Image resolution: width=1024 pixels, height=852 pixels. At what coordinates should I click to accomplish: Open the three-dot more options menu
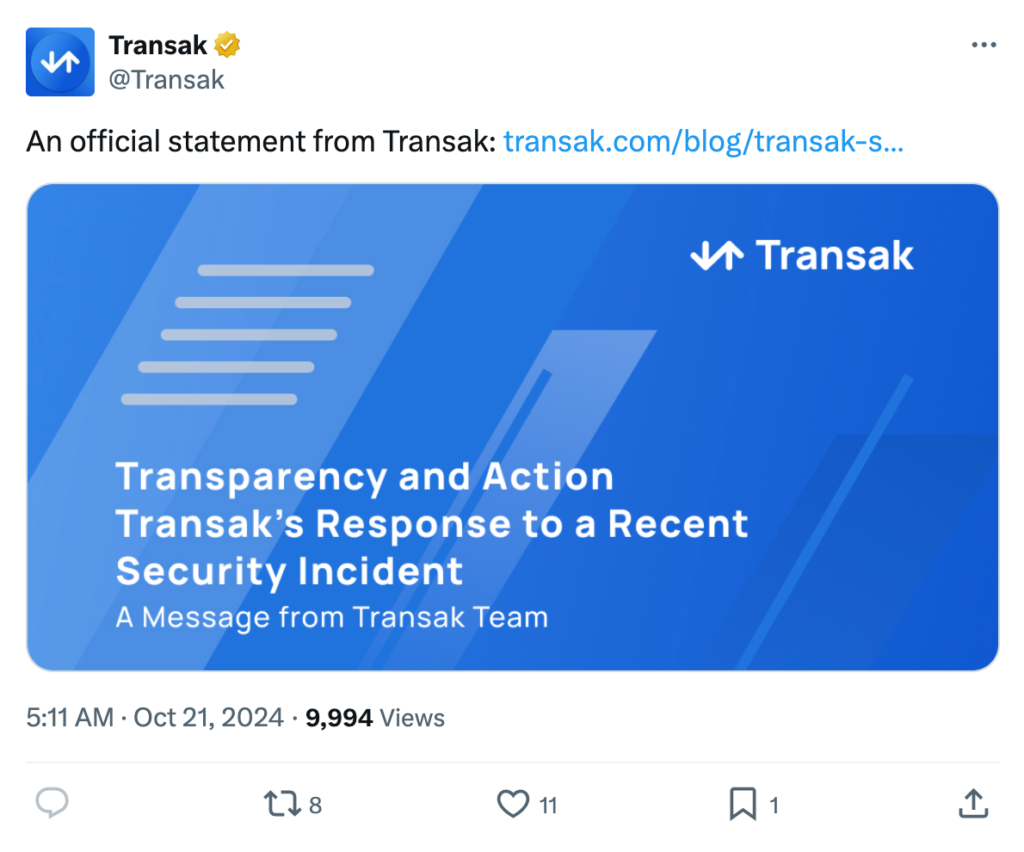[x=984, y=45]
